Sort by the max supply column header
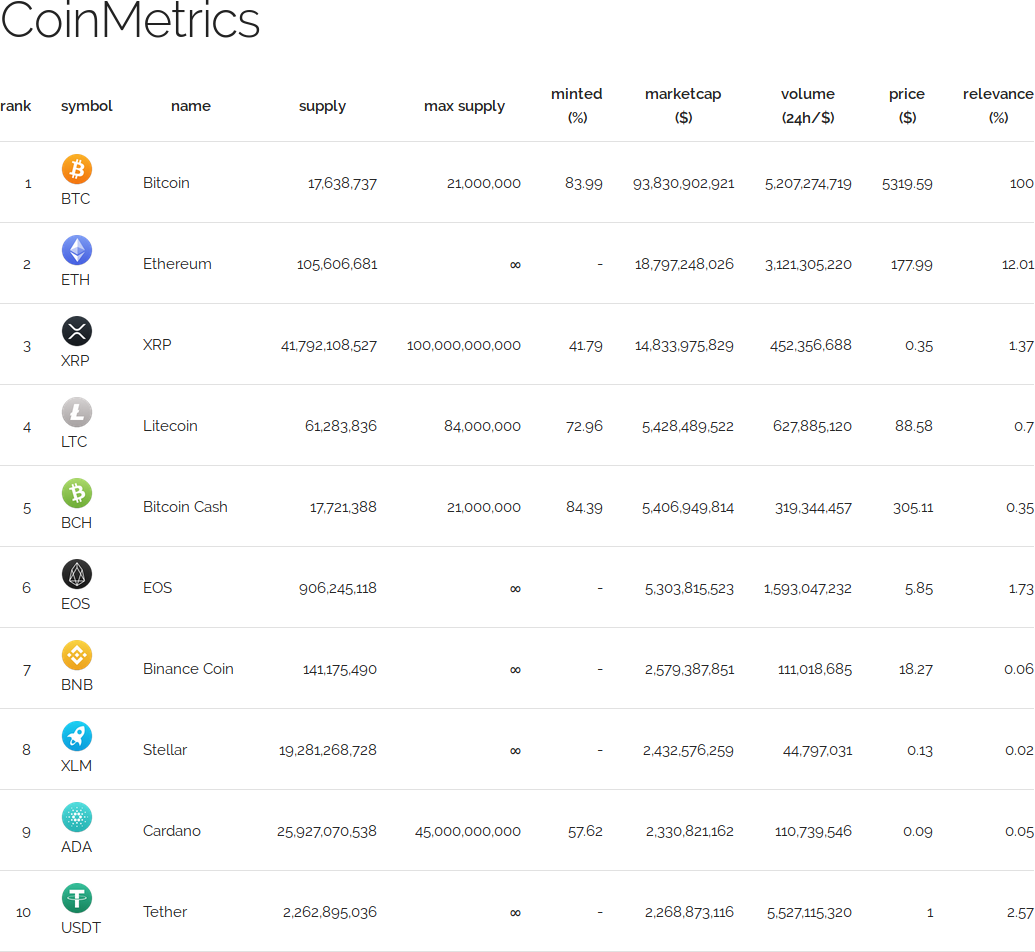 point(464,106)
